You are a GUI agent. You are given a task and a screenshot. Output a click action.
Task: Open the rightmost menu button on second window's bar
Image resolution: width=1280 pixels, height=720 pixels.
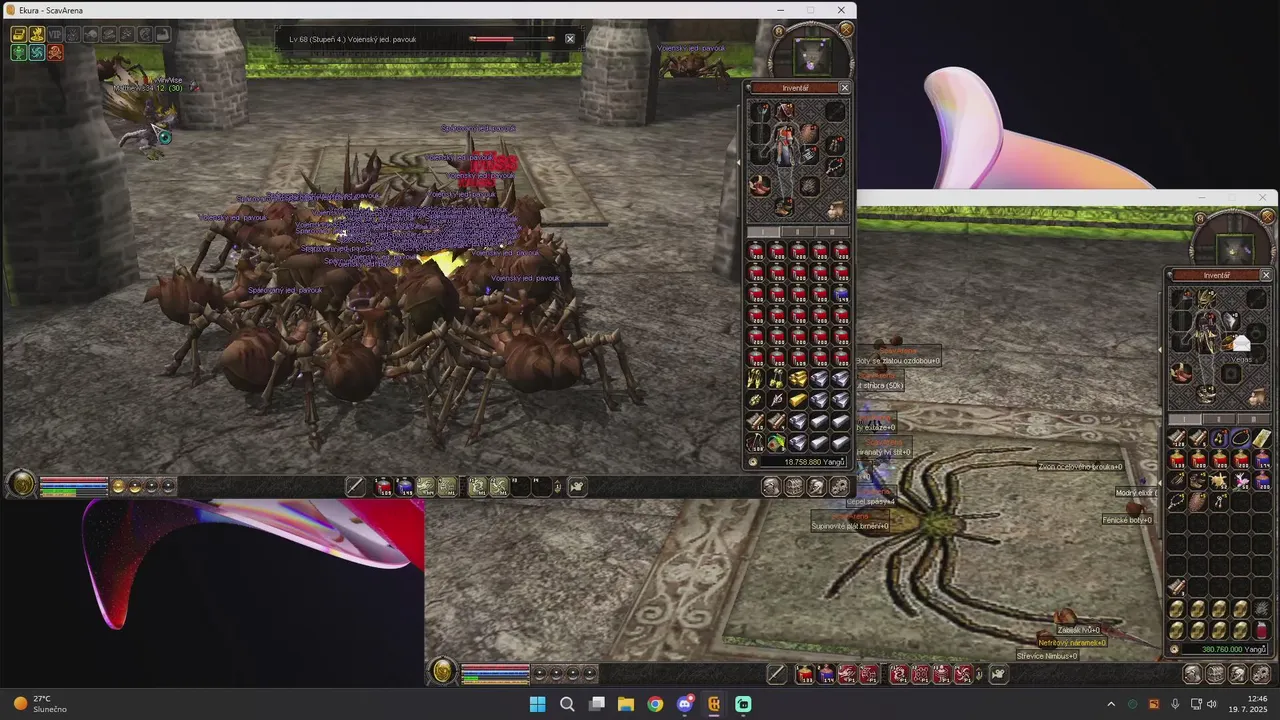pyautogui.click(x=1260, y=674)
